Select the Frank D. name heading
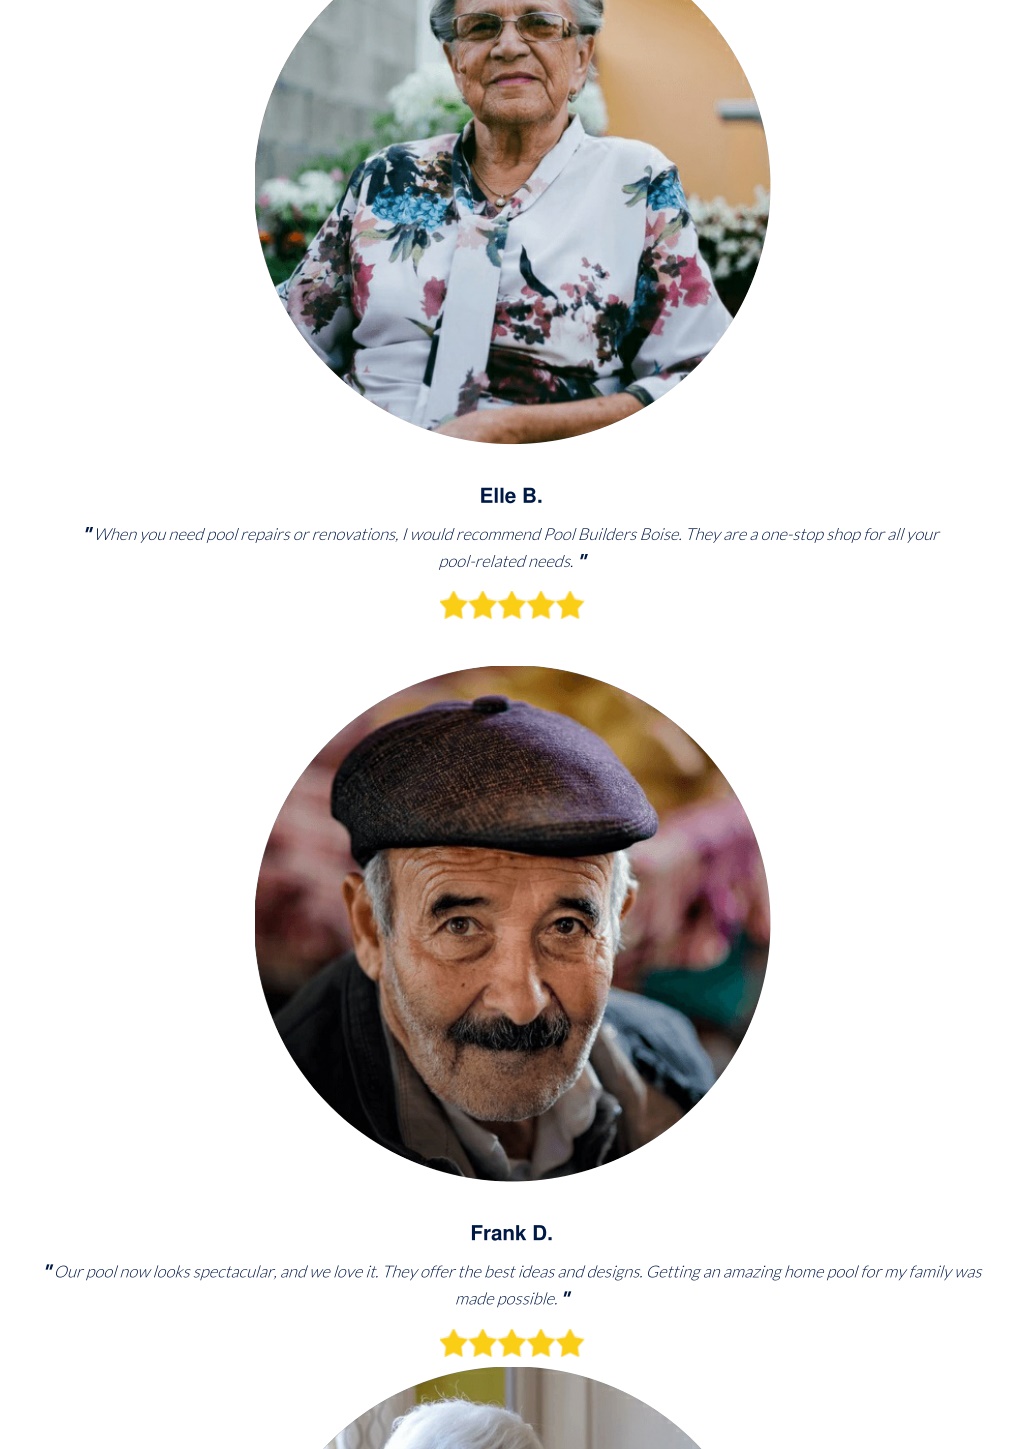This screenshot has width=1024, height=1449. click(511, 1233)
